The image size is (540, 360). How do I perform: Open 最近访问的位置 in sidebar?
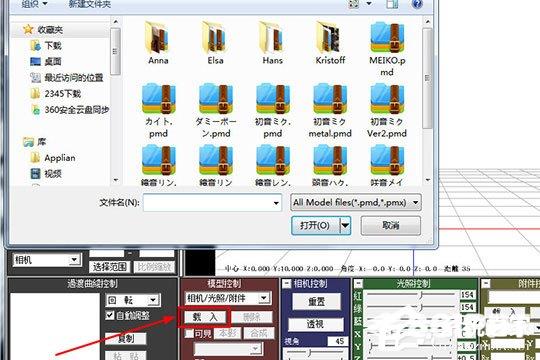[x=67, y=78]
